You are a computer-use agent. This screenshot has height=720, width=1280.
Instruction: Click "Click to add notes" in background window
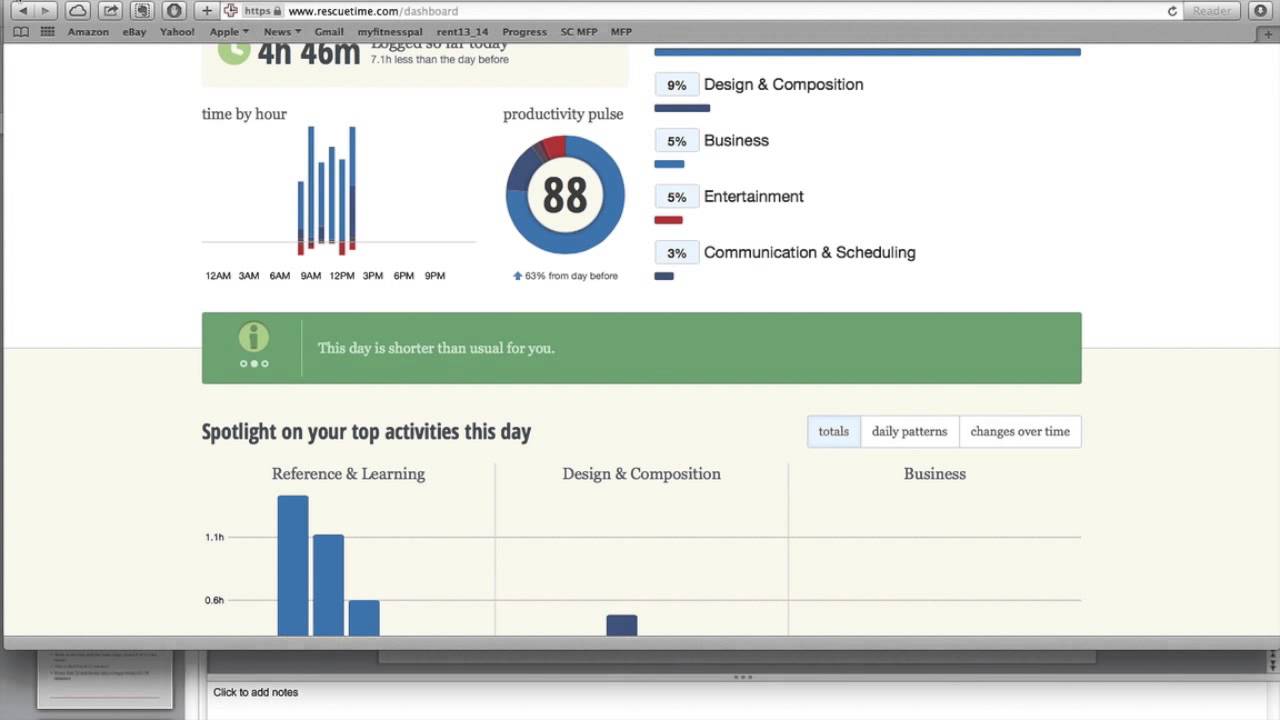point(255,692)
